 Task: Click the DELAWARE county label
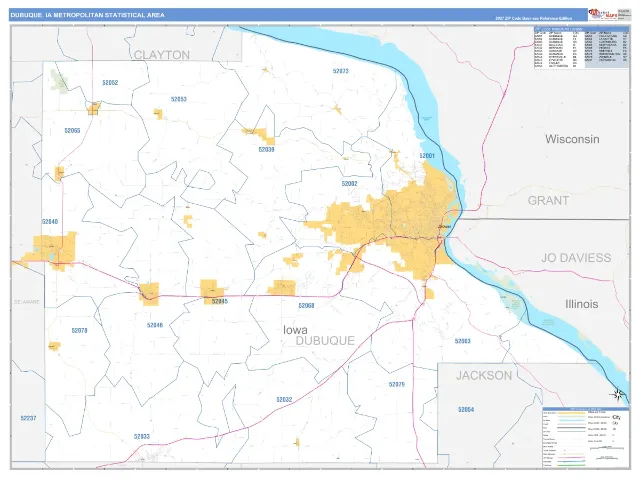pos(27,302)
